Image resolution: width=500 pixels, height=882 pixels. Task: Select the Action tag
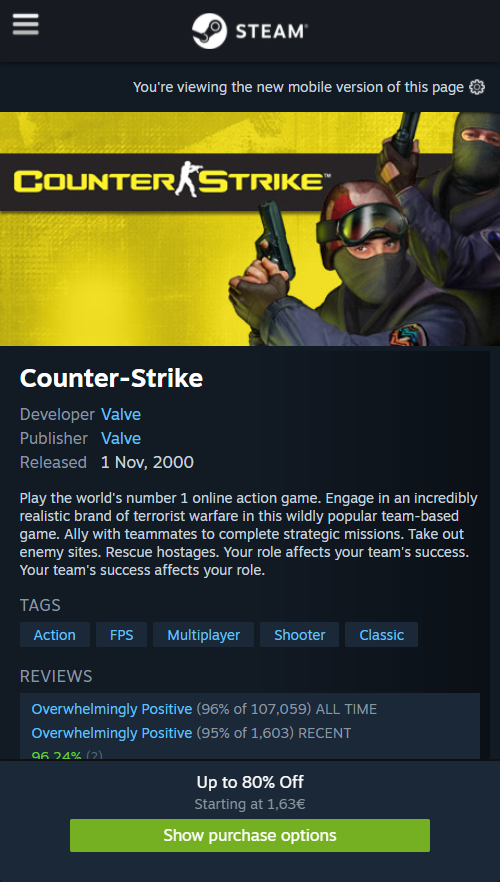(x=55, y=634)
